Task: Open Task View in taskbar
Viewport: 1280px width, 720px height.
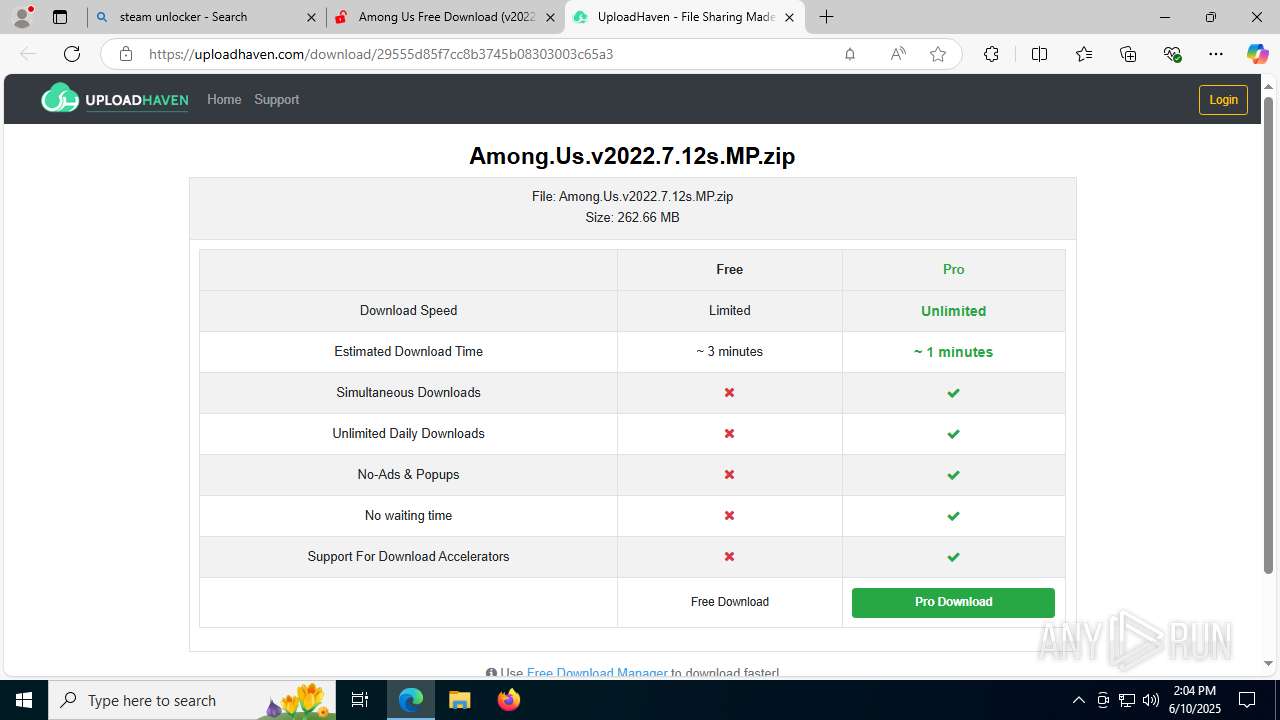Action: 360,700
